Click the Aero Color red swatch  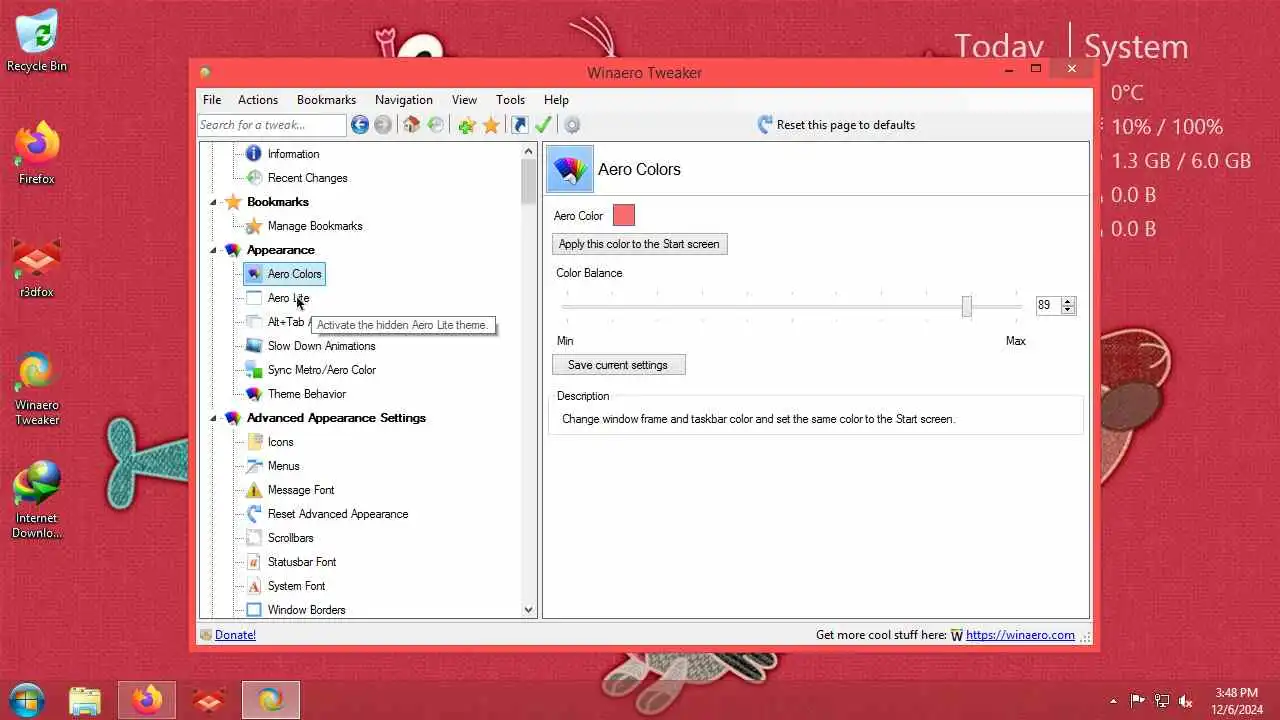click(624, 216)
